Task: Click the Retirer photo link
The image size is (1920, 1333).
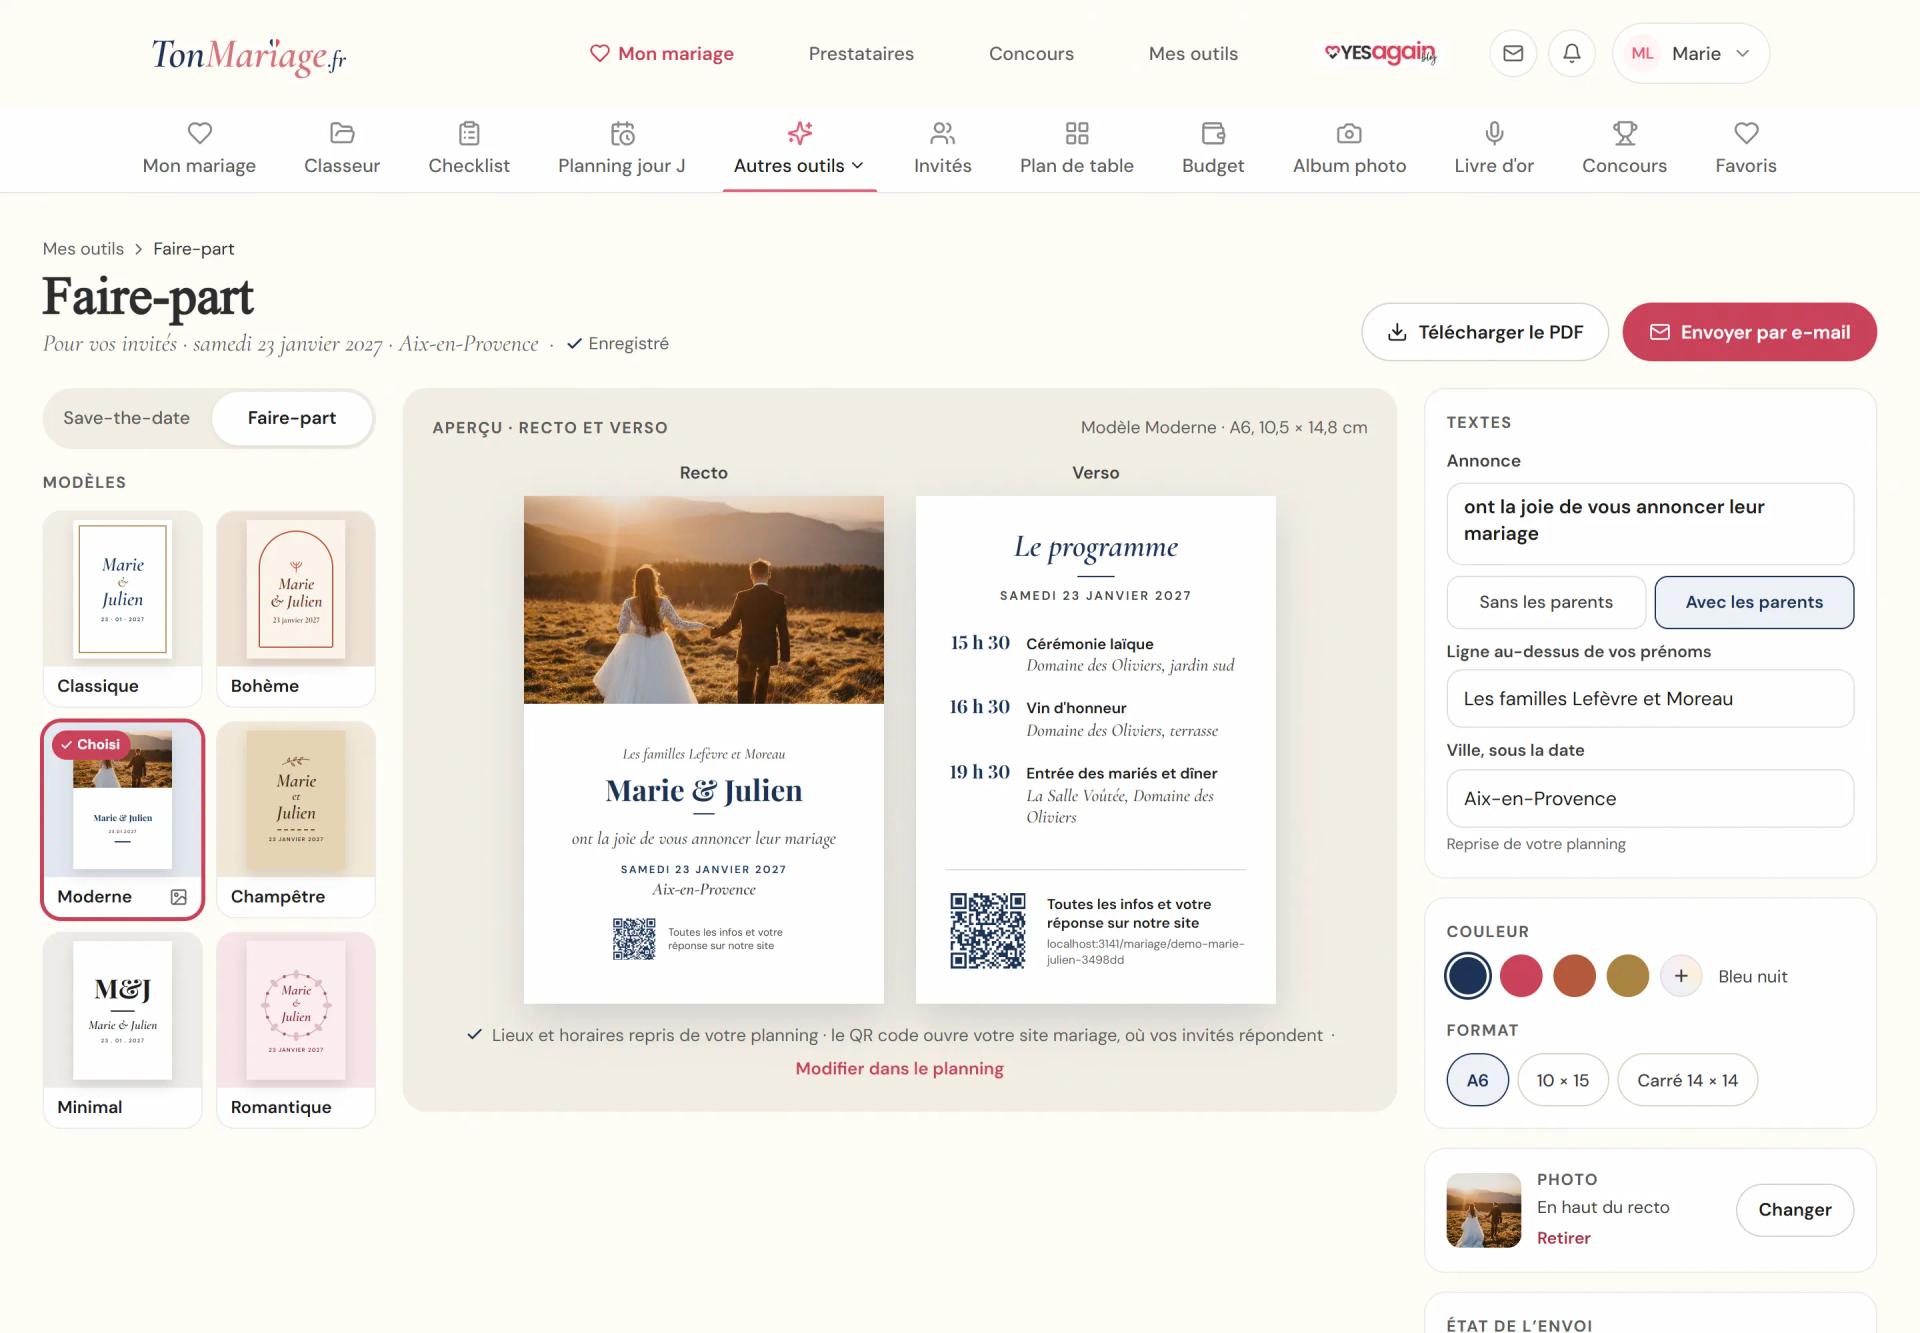Action: point(1563,1238)
